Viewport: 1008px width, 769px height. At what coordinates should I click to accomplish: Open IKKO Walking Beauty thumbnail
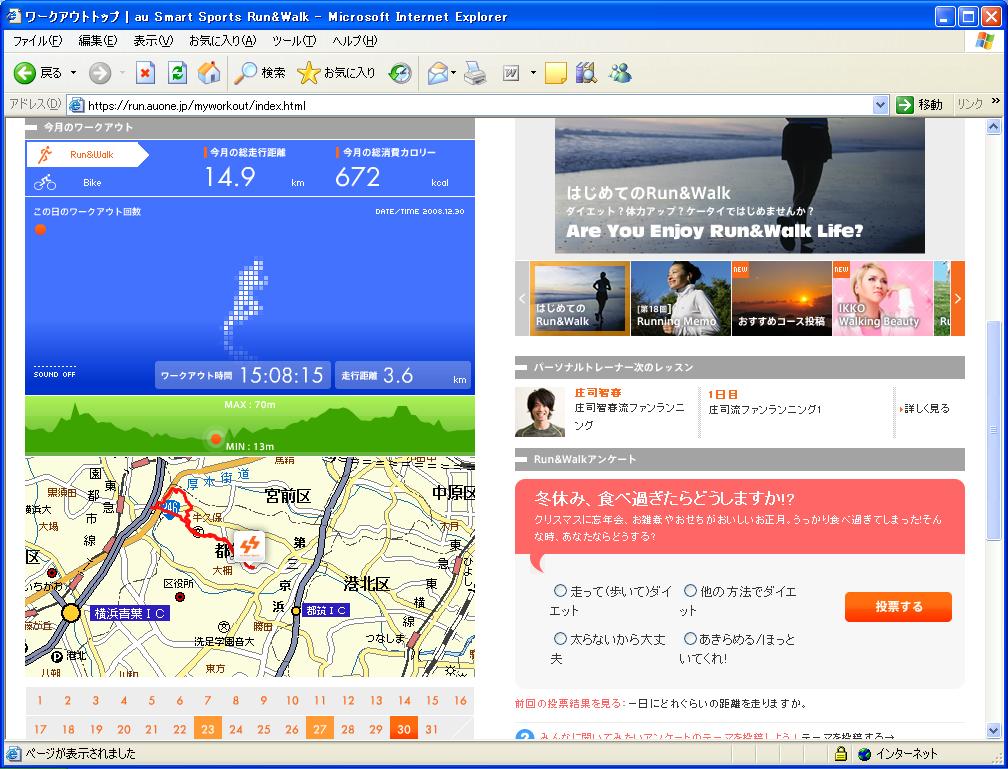click(883, 298)
